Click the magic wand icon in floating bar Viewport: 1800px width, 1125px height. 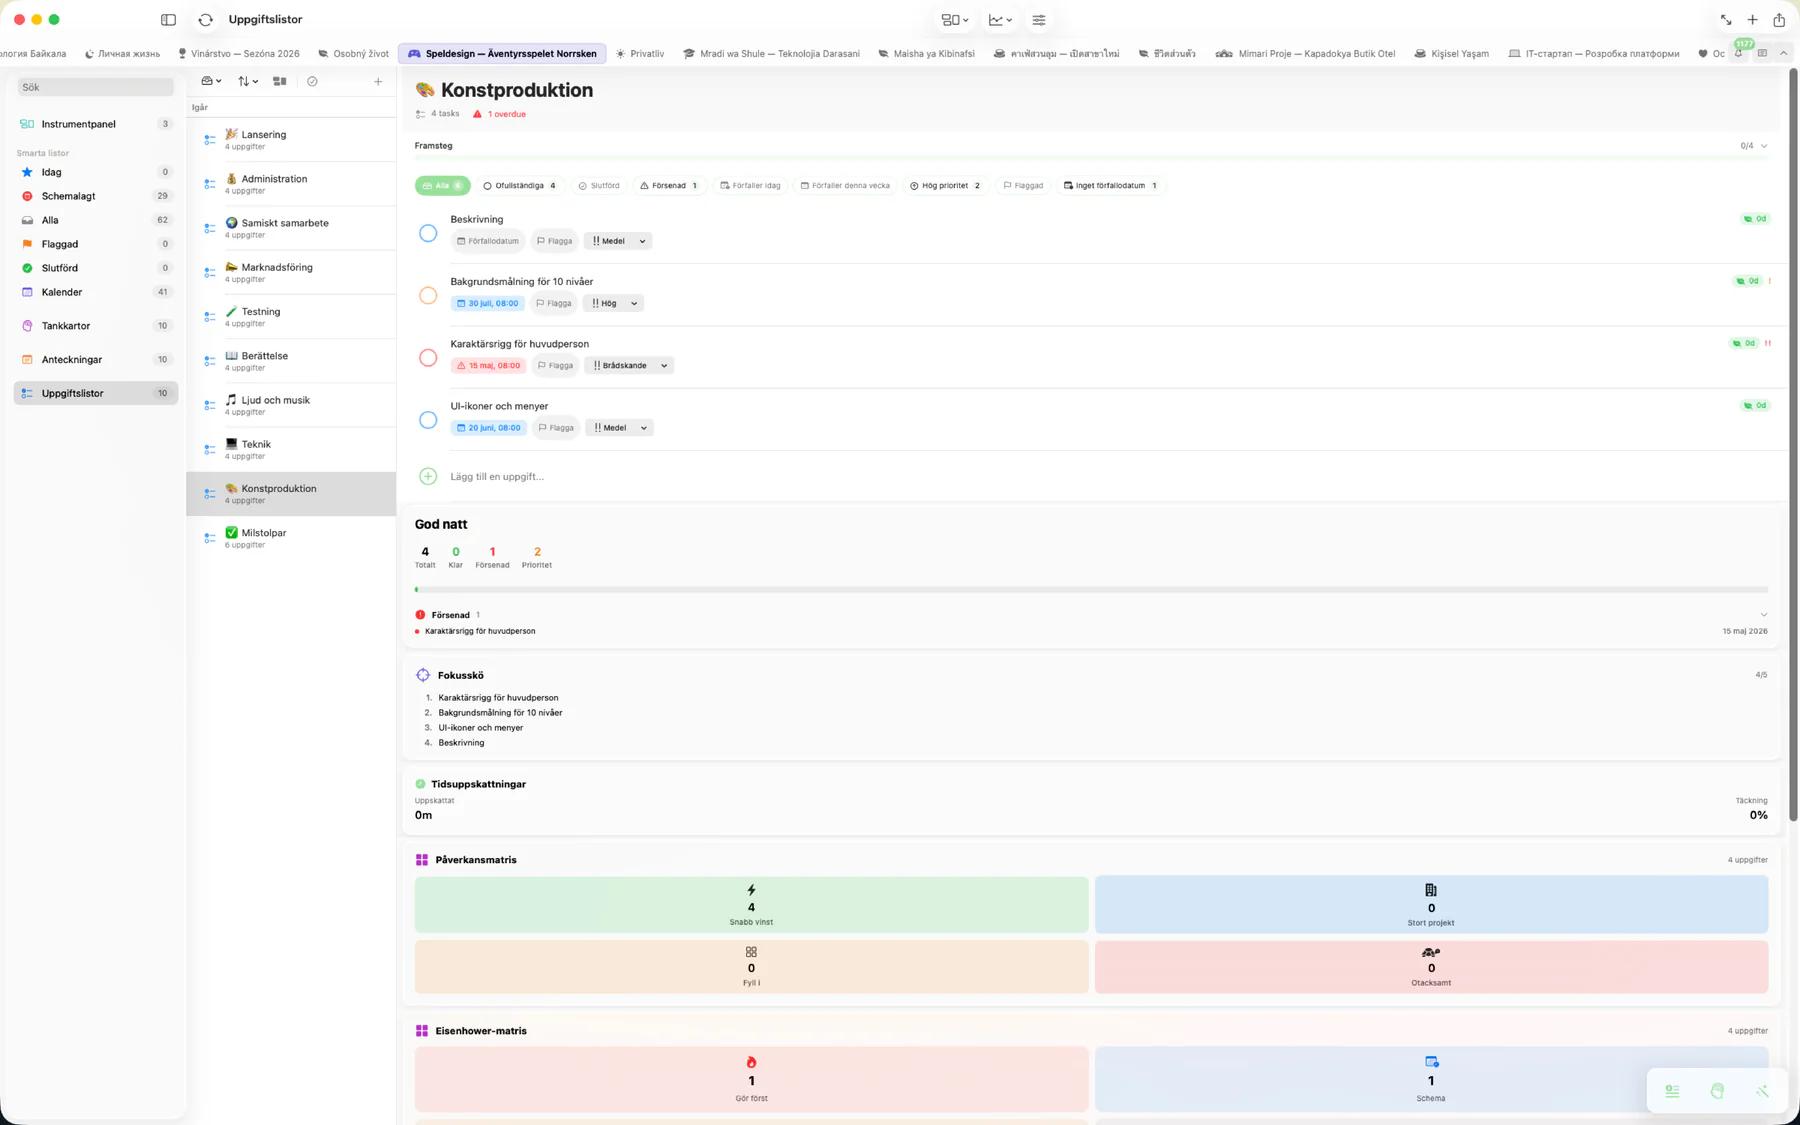tap(1762, 1091)
